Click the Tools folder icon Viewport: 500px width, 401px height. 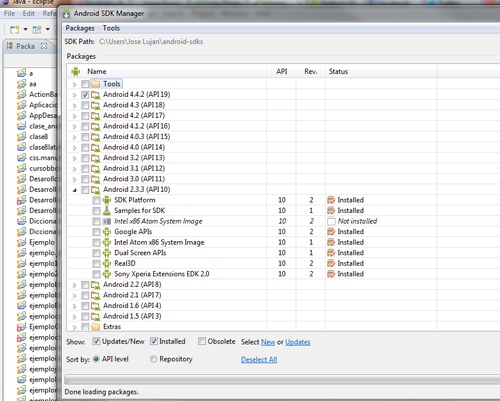coord(96,84)
